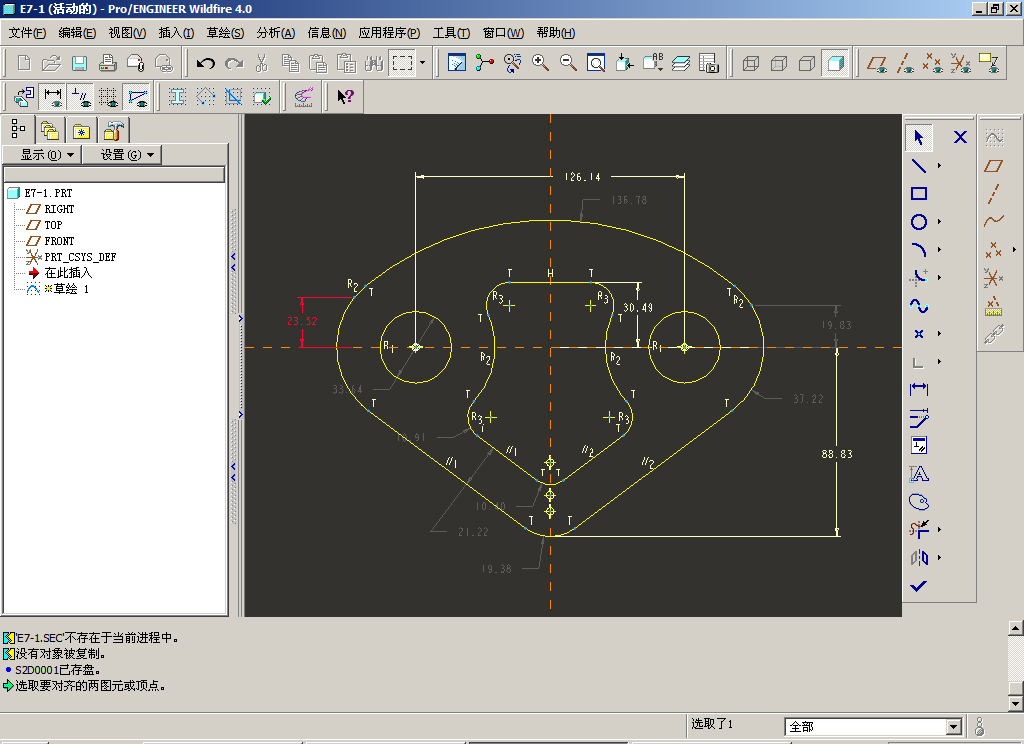Click the Redo arrow icon

[234, 63]
